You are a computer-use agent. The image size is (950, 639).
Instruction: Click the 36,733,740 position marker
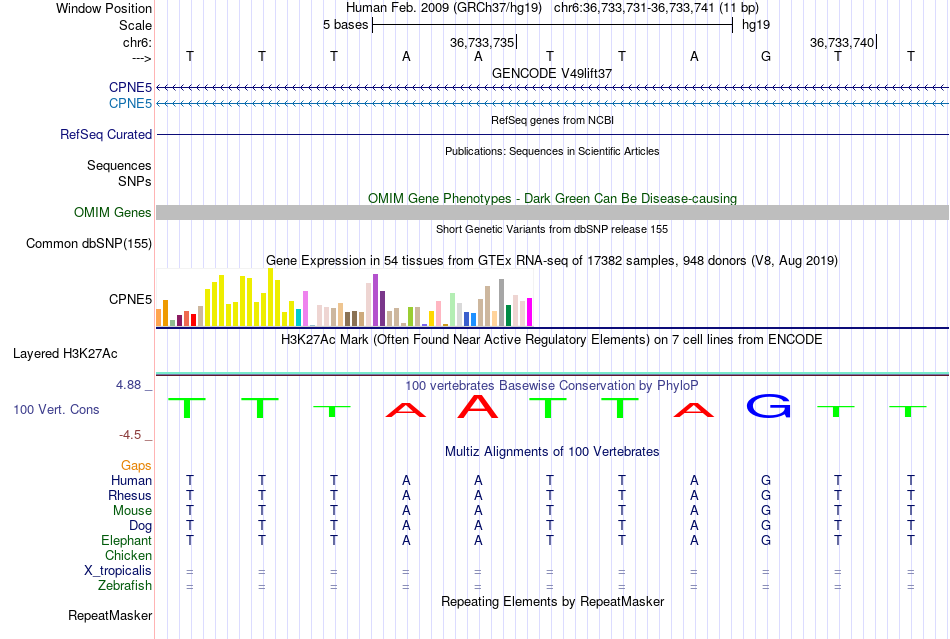[x=842, y=42]
